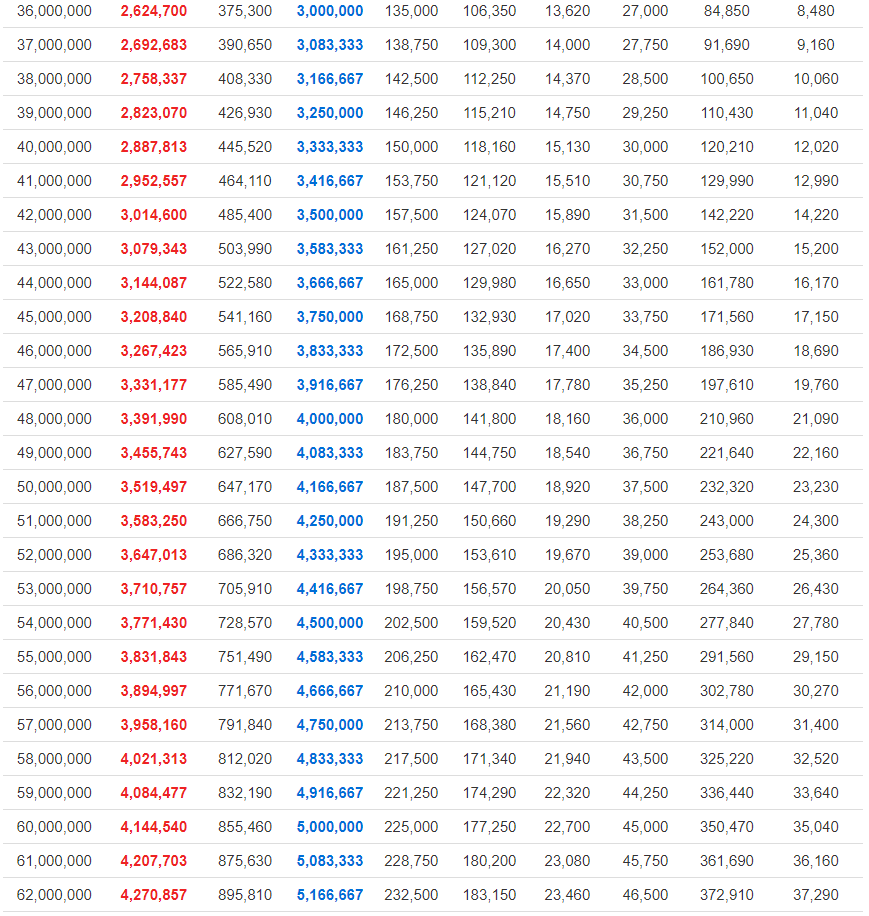Click the value 152,000
This screenshot has height=916, width=869.
tap(727, 249)
